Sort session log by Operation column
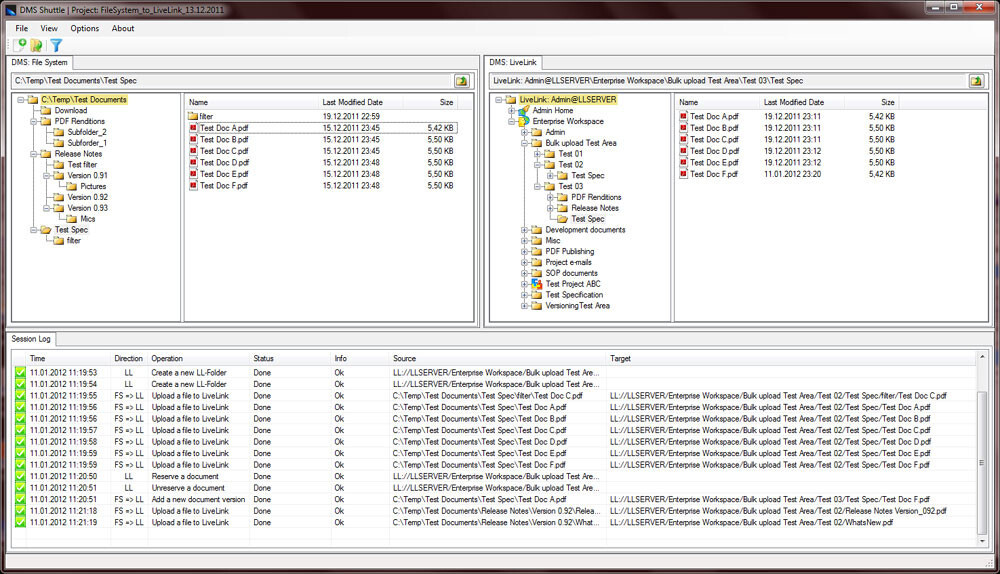The width and height of the screenshot is (1000, 574). click(198, 358)
